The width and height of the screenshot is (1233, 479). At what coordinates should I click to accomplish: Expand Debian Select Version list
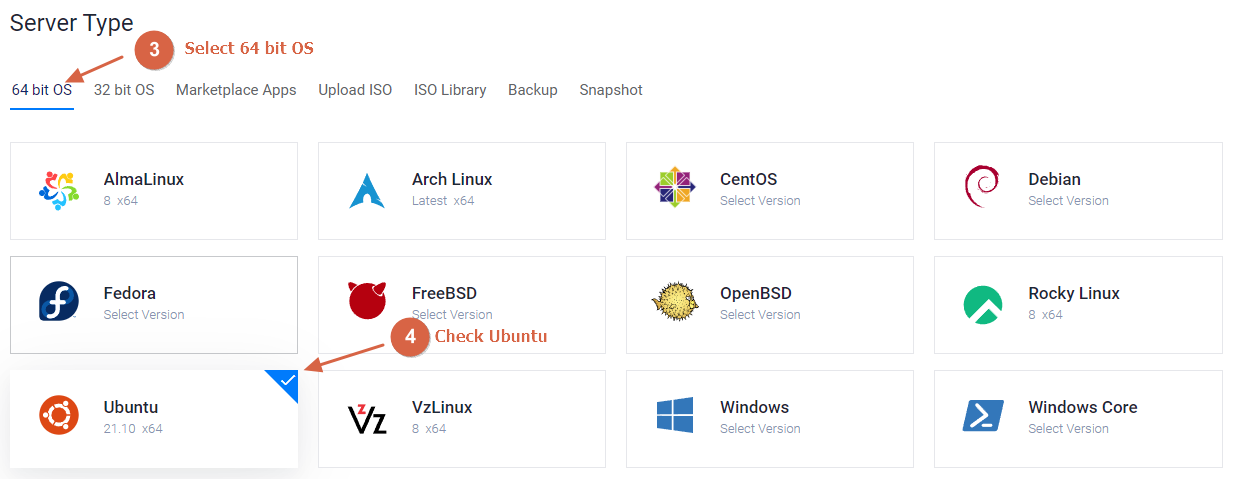[1068, 201]
